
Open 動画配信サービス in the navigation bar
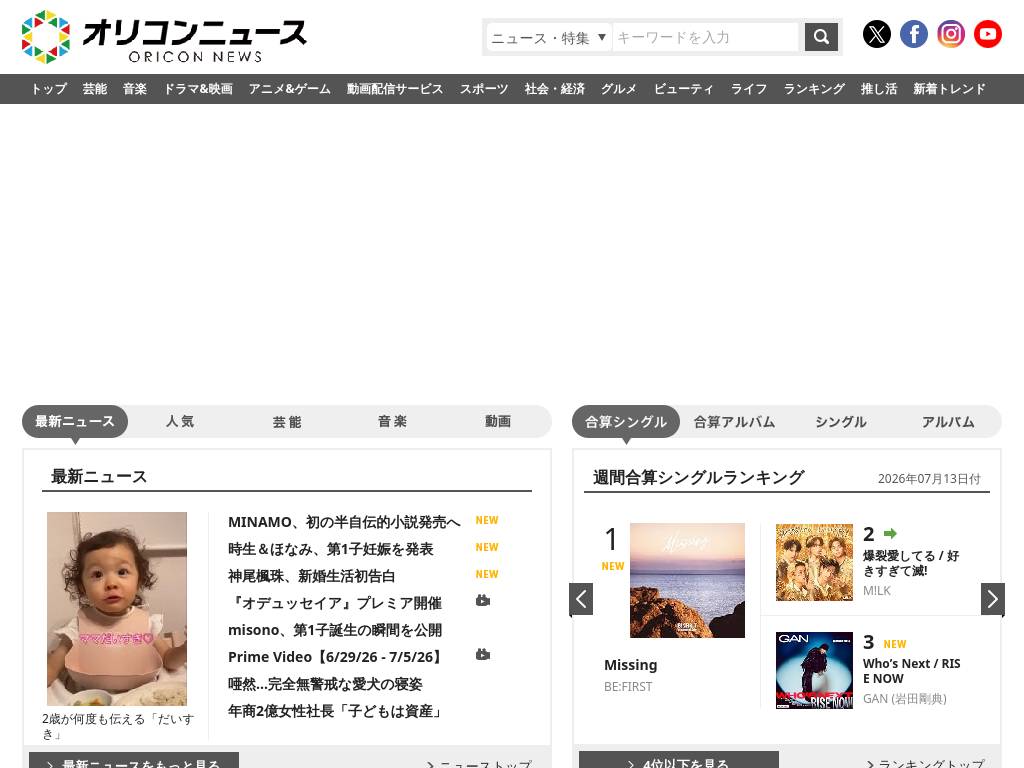(394, 89)
